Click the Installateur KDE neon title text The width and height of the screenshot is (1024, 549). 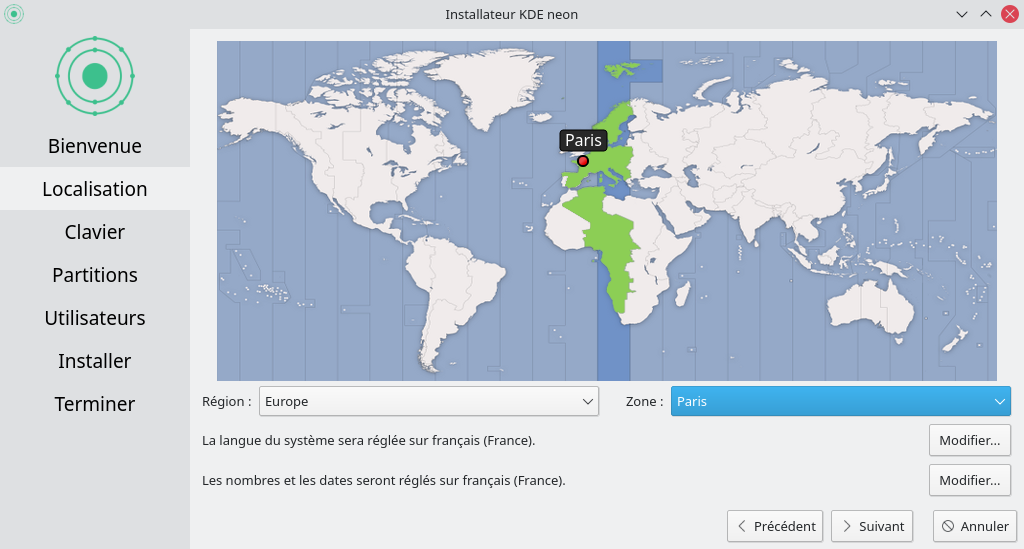point(511,14)
